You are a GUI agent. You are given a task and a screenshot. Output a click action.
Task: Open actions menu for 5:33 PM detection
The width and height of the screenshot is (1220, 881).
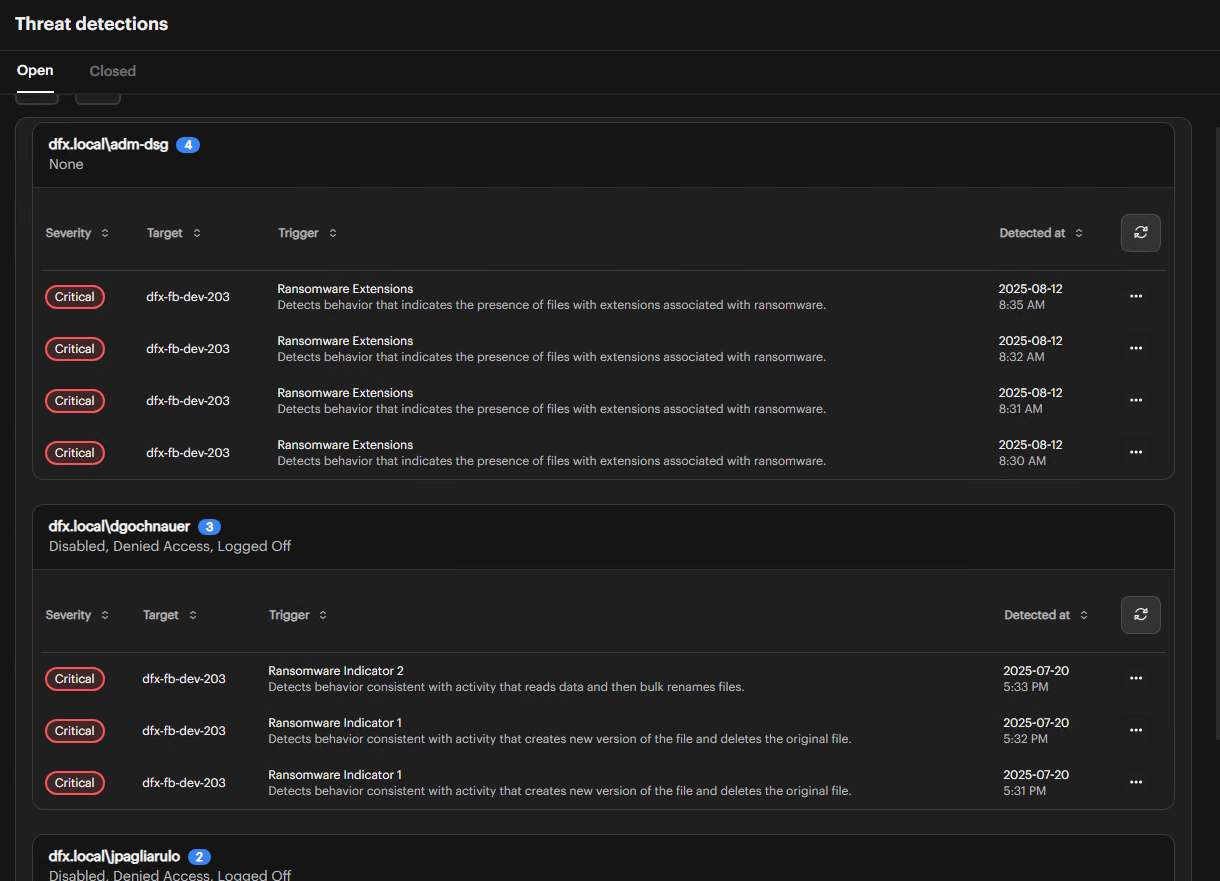1135,679
